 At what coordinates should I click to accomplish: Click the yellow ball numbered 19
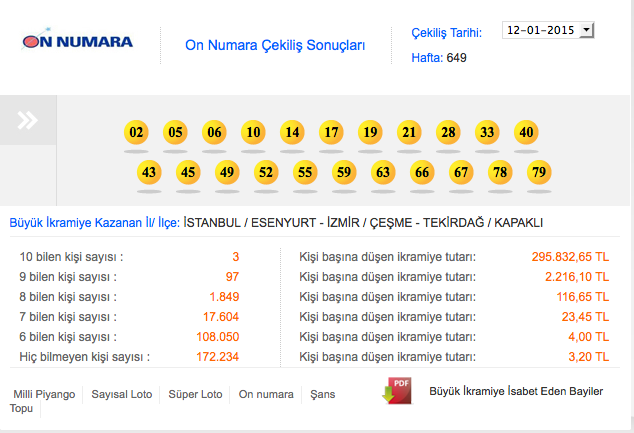click(x=370, y=132)
